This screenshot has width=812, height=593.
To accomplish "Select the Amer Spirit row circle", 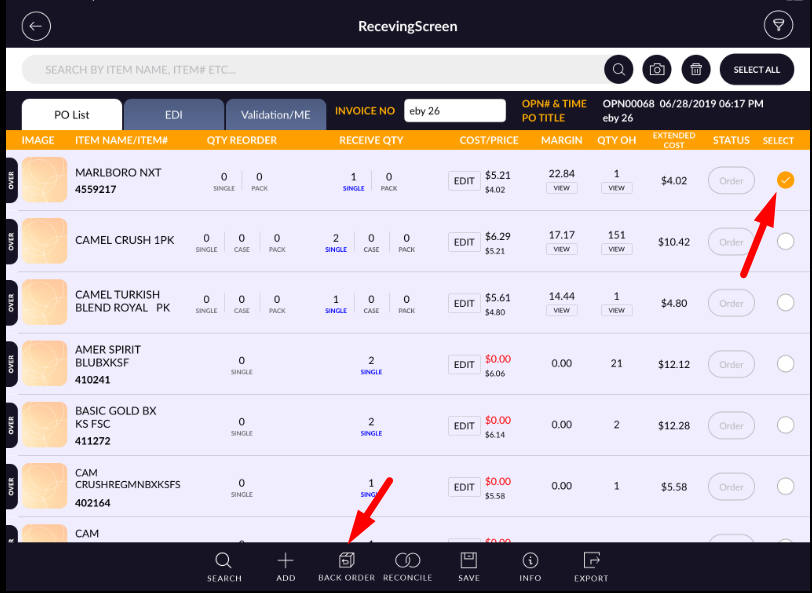I will [x=785, y=364].
